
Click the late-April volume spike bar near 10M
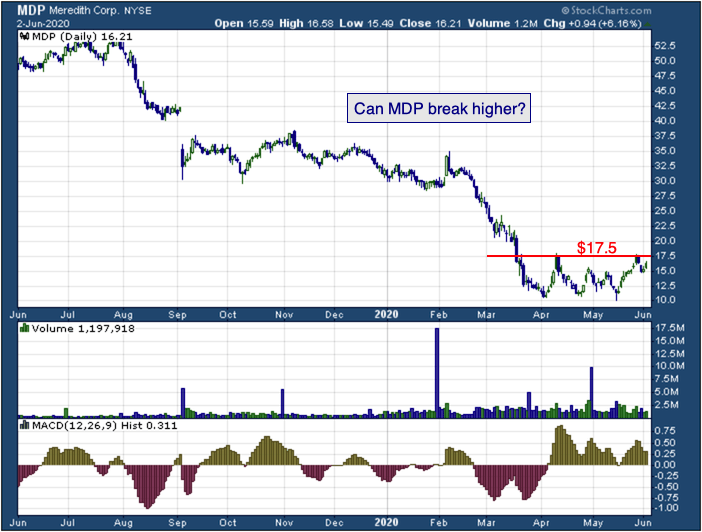591,392
